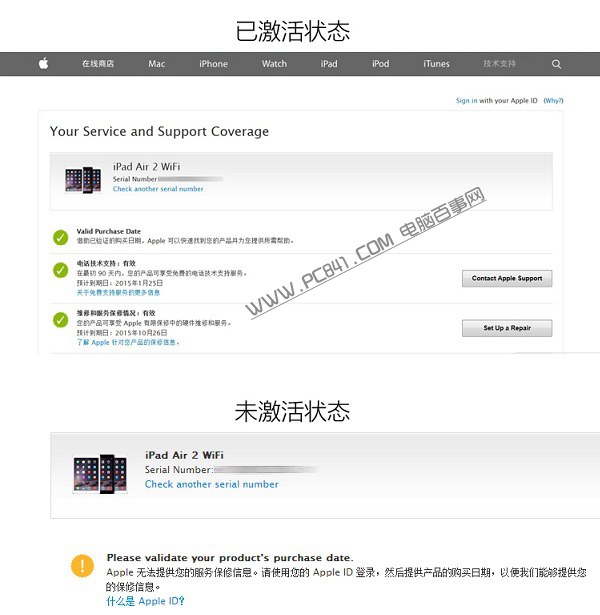Image resolution: width=600 pixels, height=615 pixels.
Task: Click the 预计到期日 2015年10月26日 text
Action: (122, 333)
